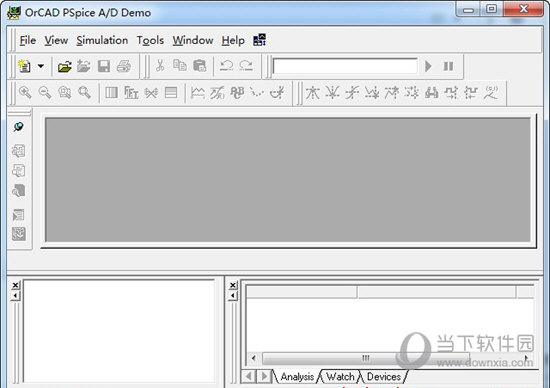Close the left output pane
550x388 pixels.
click(15, 286)
